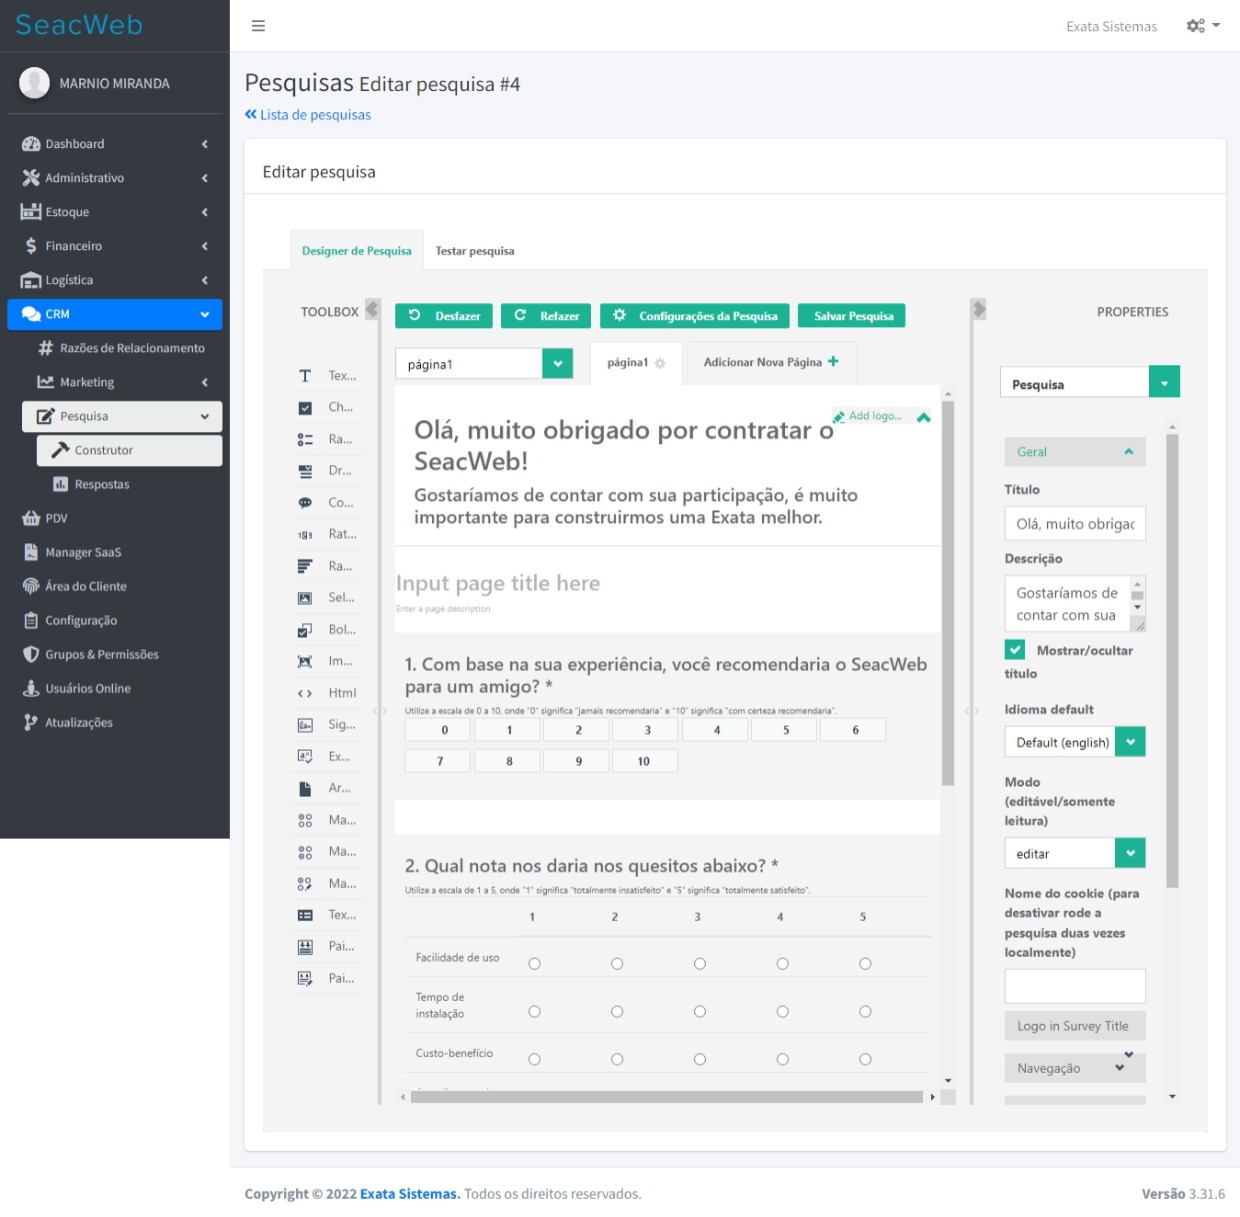
Task: Open Razões de Relacionamento menu item
Action: click(122, 348)
